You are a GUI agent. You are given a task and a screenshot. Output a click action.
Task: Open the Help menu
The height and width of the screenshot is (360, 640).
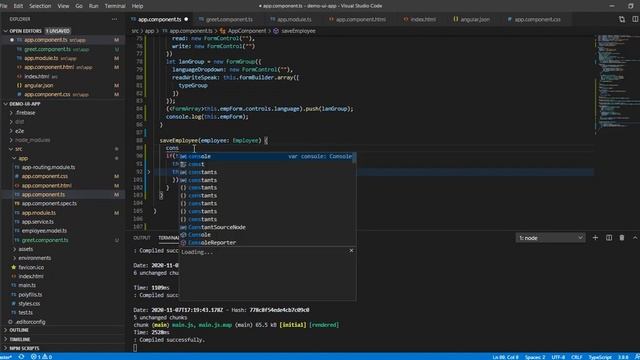point(137,6)
